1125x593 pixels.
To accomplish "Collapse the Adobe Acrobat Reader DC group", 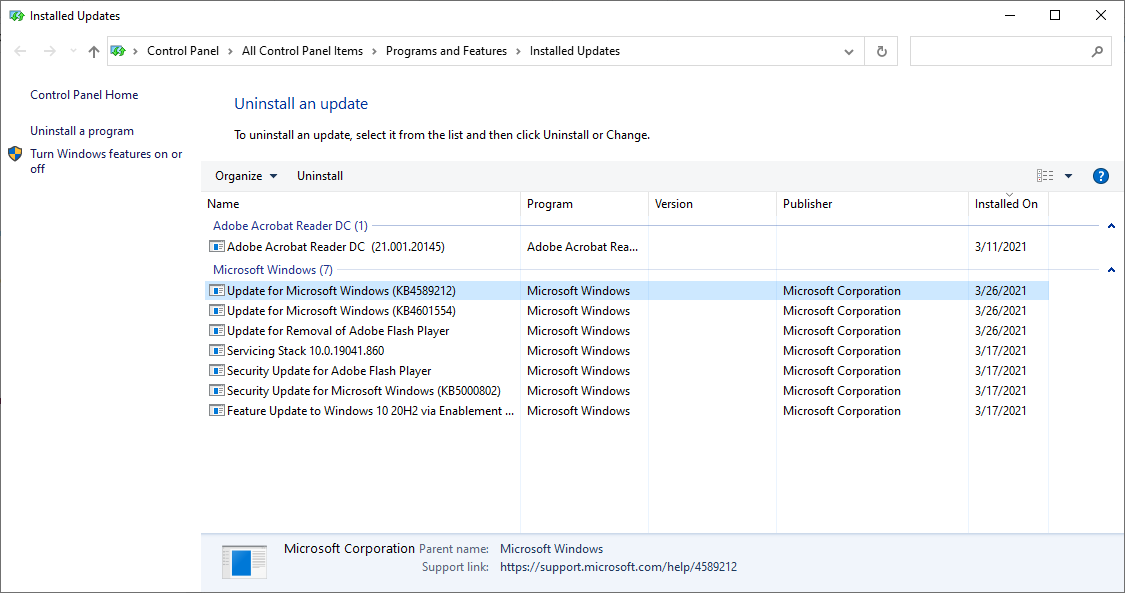I will [x=1111, y=226].
